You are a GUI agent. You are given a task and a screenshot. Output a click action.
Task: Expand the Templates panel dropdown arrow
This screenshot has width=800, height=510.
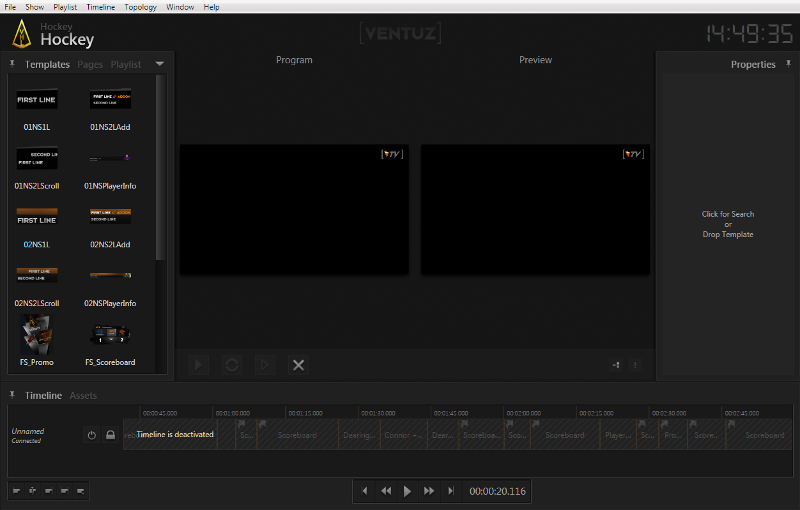160,64
